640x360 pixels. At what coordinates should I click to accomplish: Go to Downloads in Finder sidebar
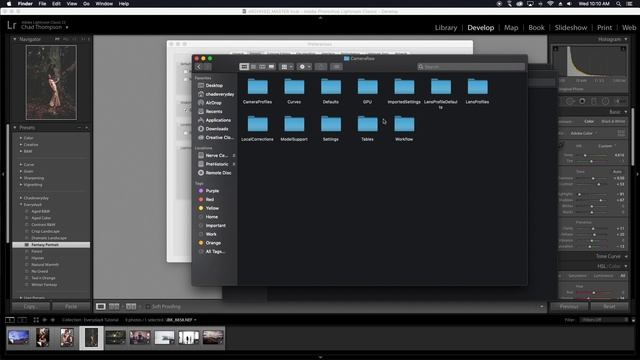pyautogui.click(x=213, y=129)
